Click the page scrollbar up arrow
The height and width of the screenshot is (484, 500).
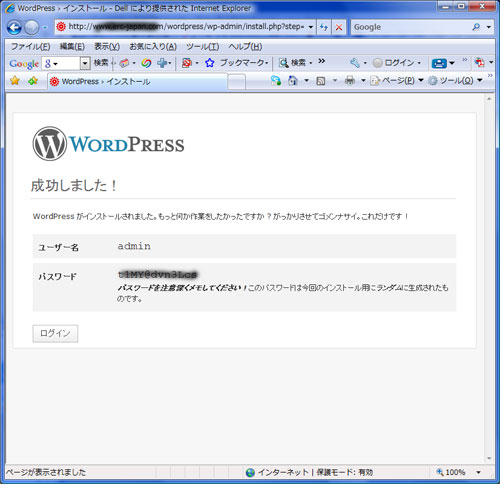pyautogui.click(x=489, y=99)
